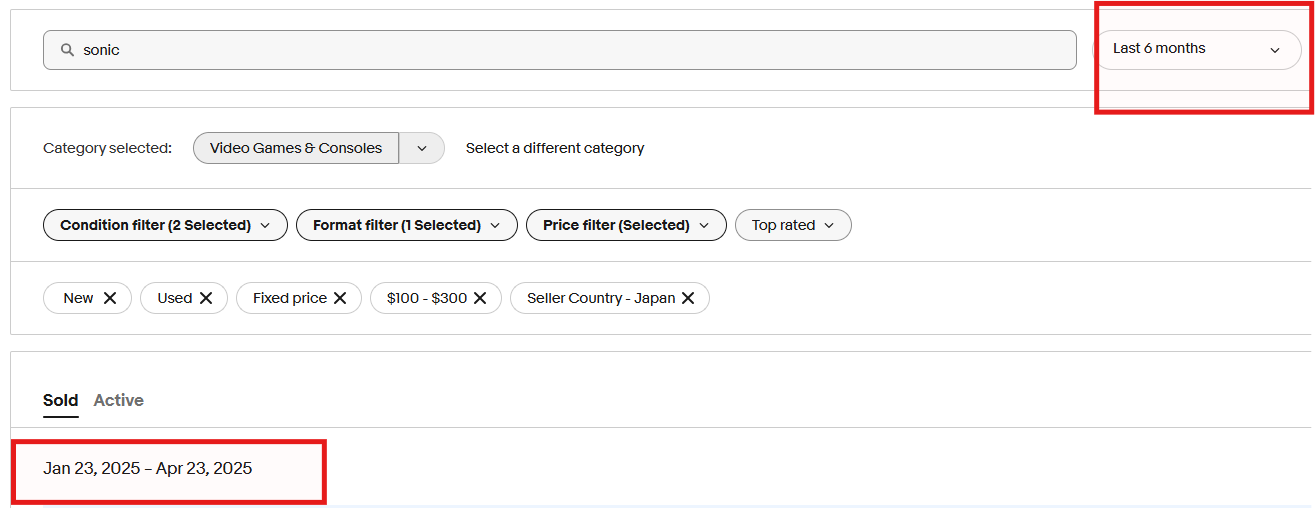
Task: Open the Top rated dropdown
Action: tap(793, 225)
